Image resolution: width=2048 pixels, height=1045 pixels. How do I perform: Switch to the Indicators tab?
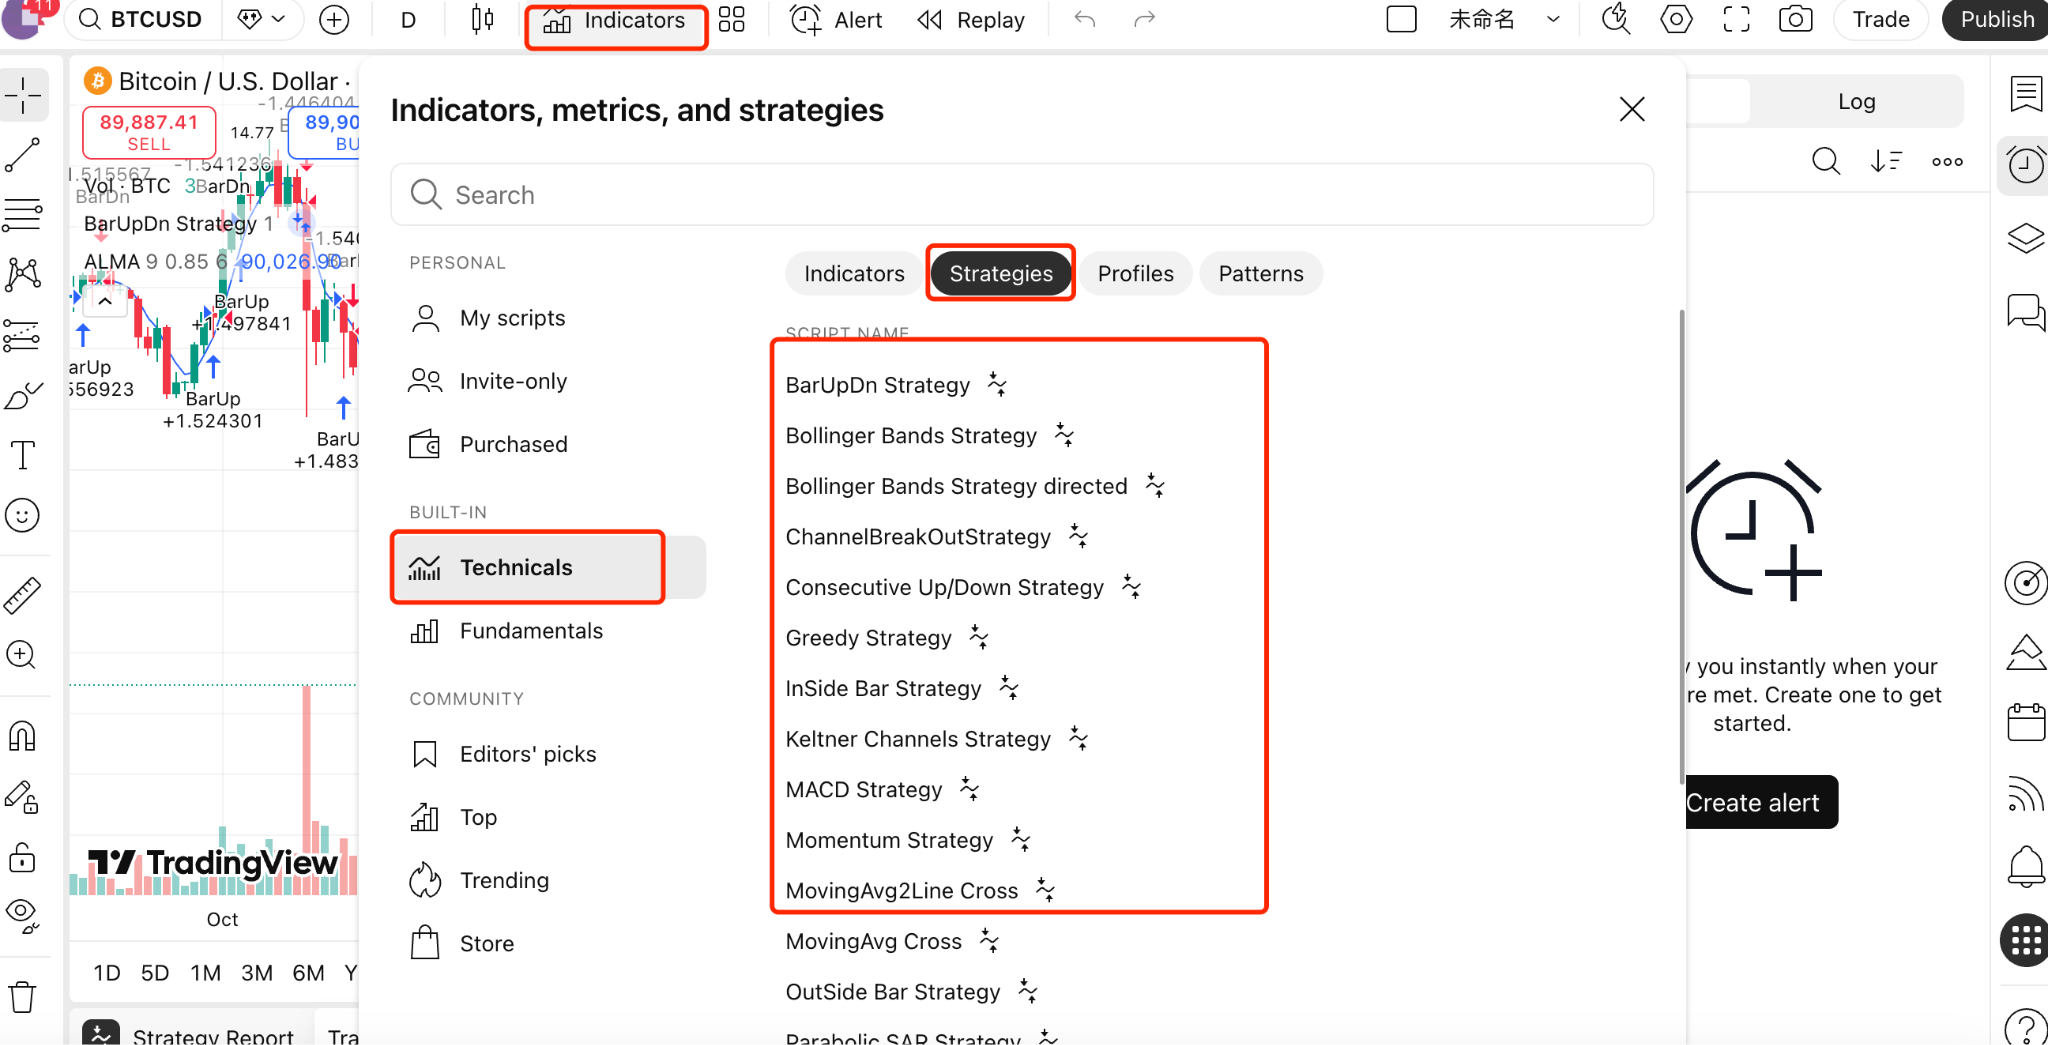[854, 274]
